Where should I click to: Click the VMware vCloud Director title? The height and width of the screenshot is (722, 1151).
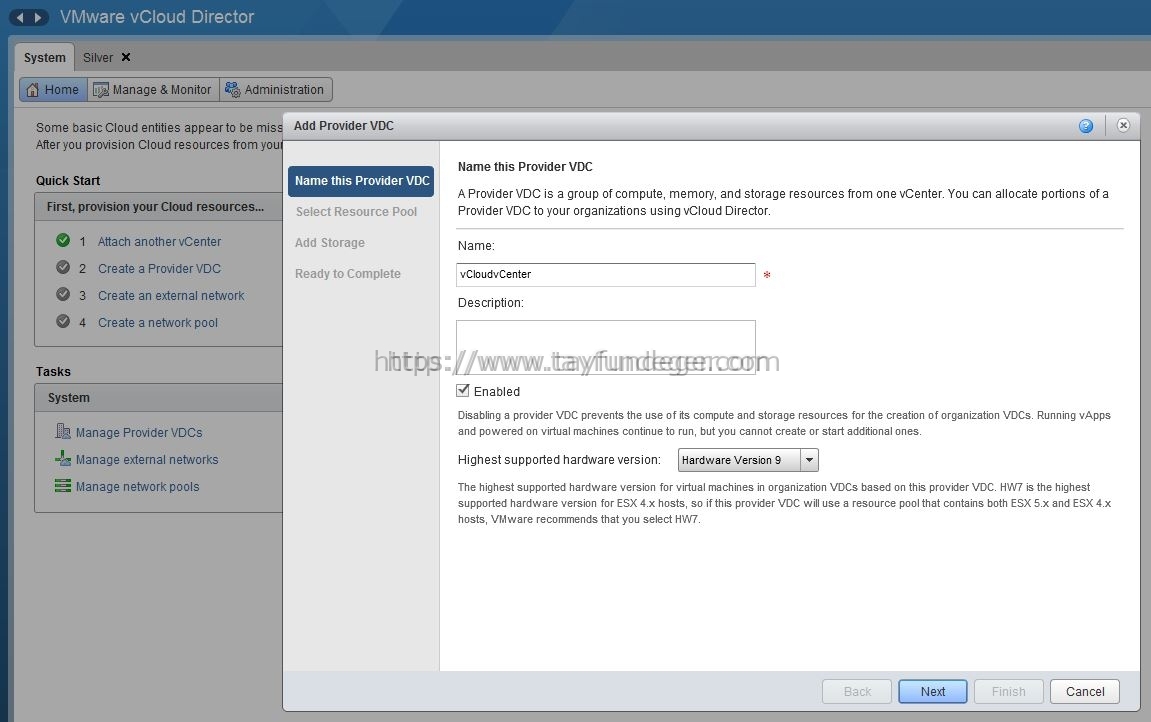[x=156, y=17]
